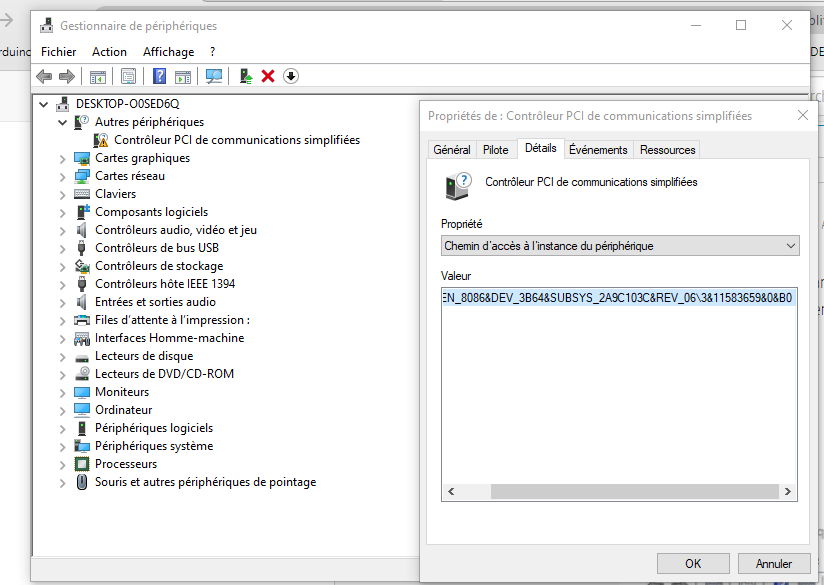This screenshot has width=824, height=585.
Task: Click the Disable device toolbar icon
Action: click(291, 76)
